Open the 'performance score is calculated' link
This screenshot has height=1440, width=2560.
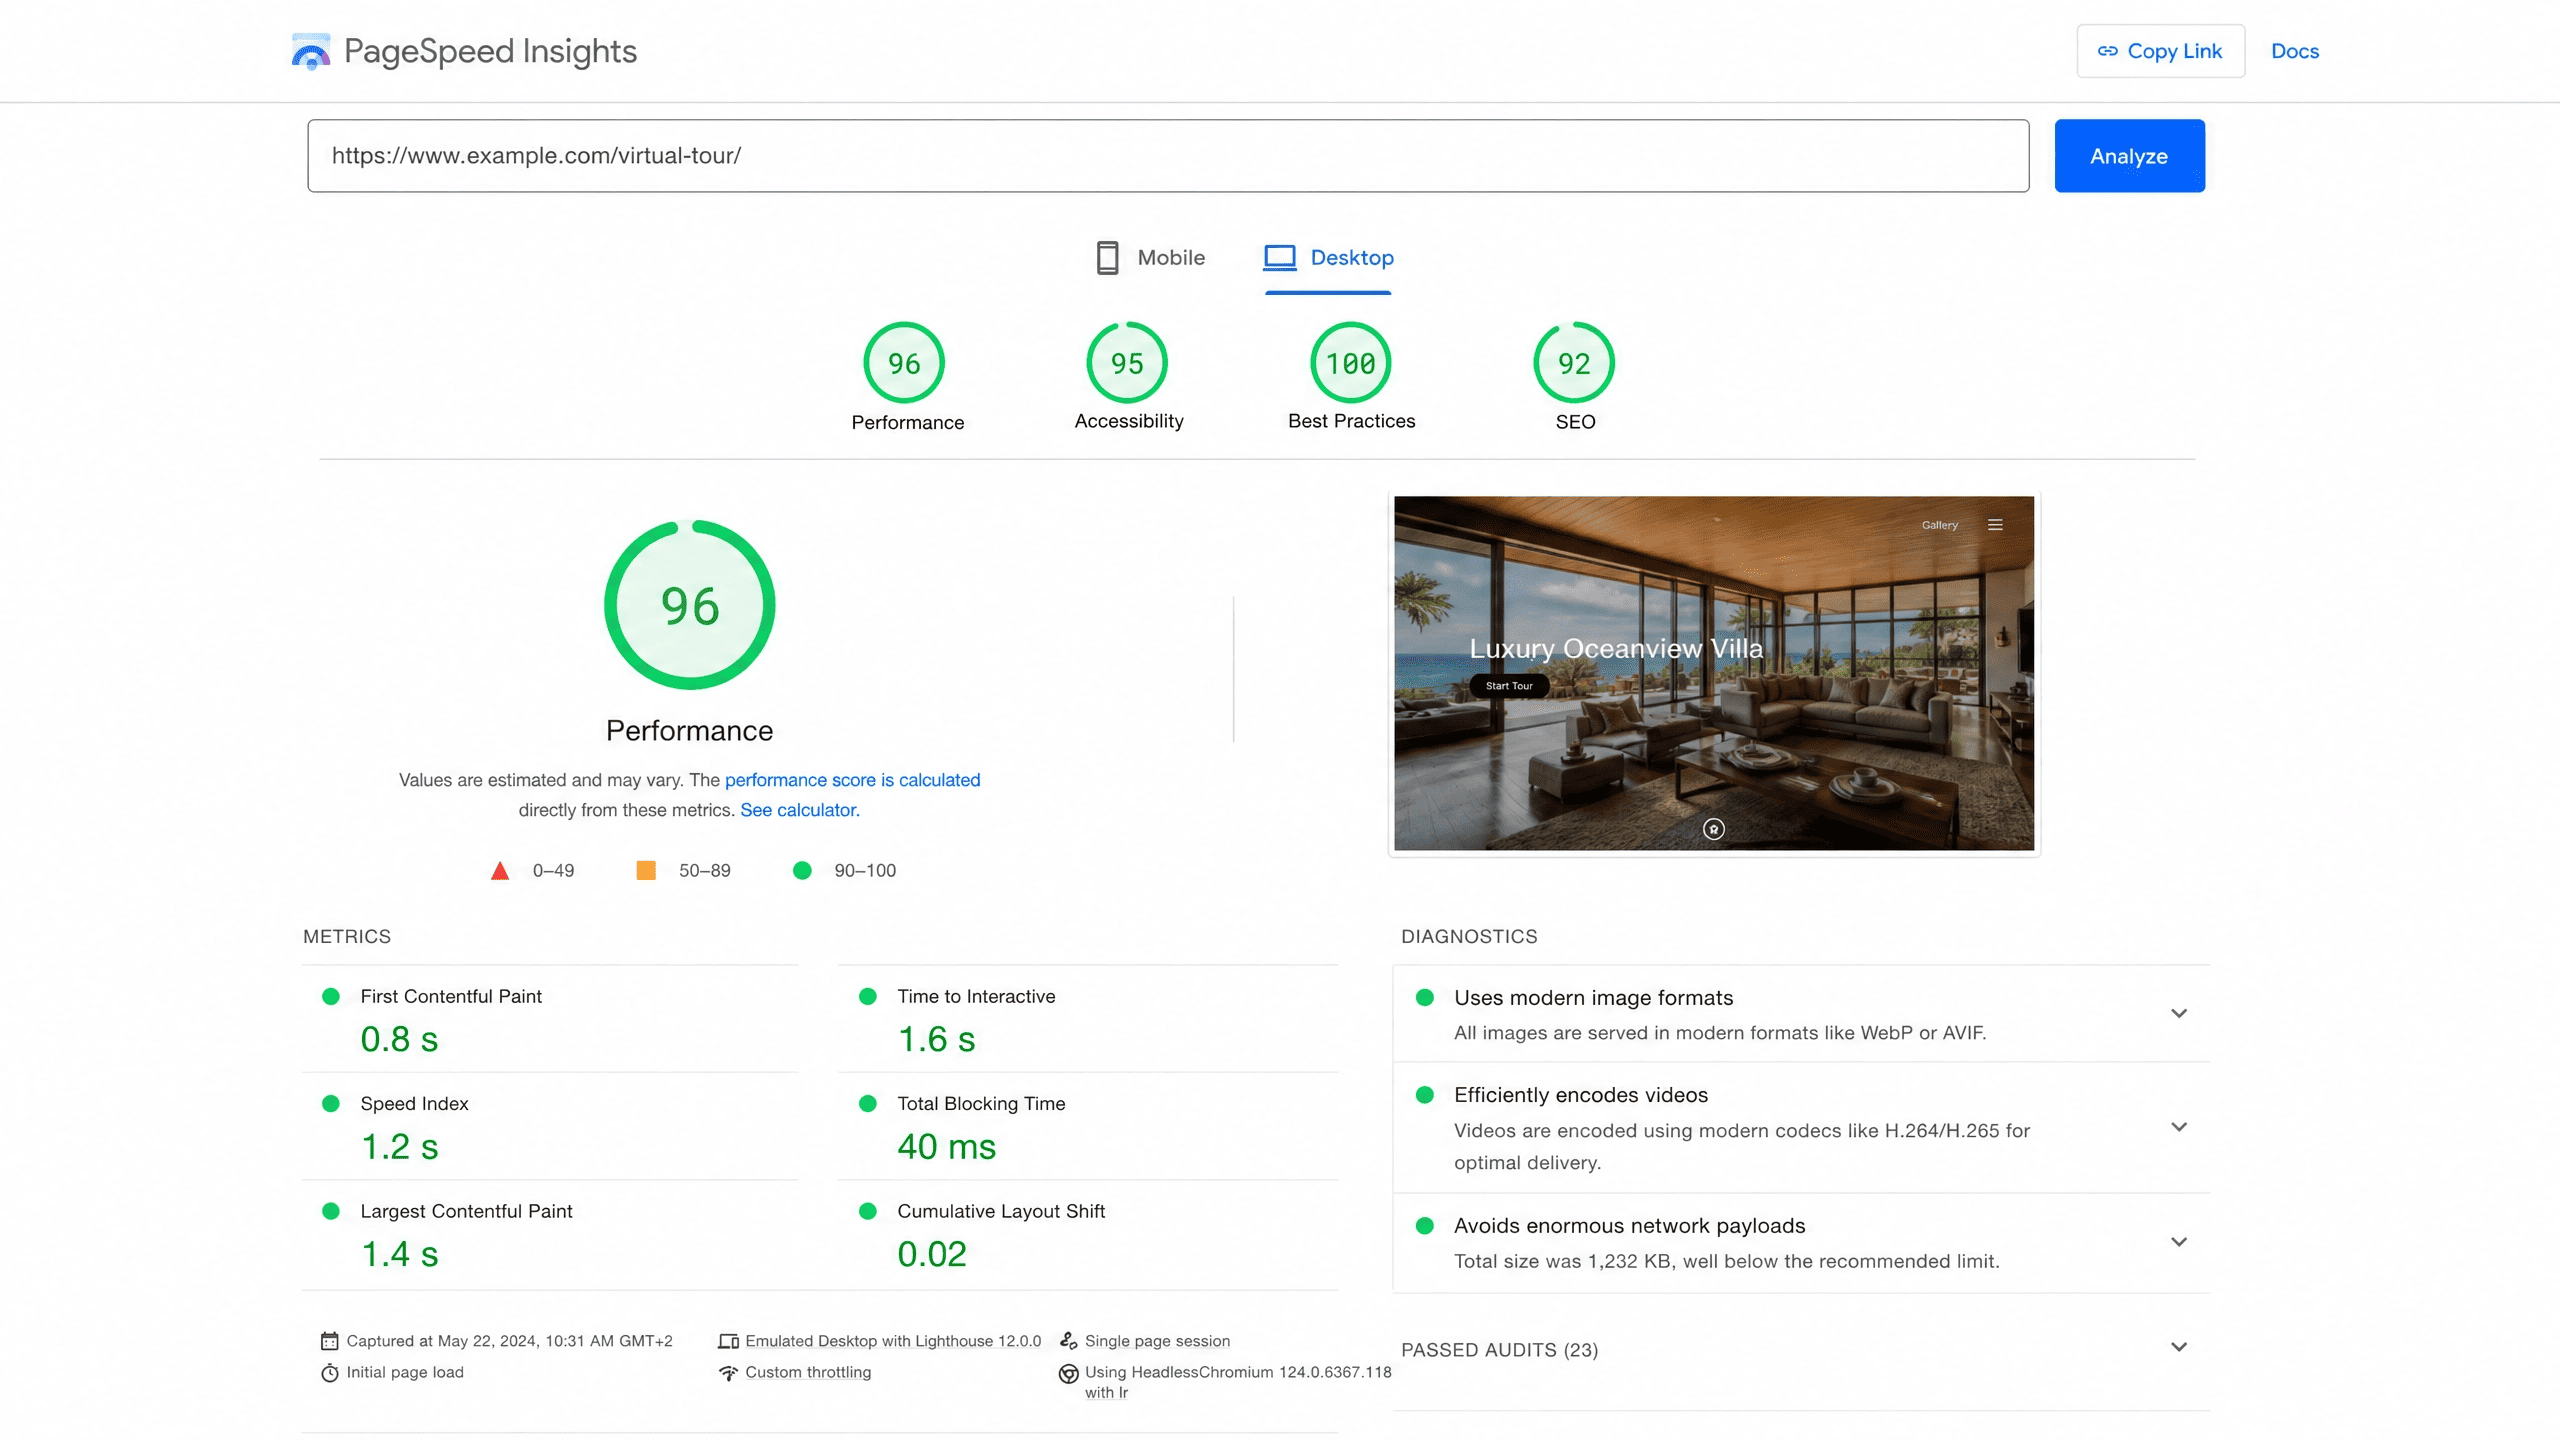(852, 780)
